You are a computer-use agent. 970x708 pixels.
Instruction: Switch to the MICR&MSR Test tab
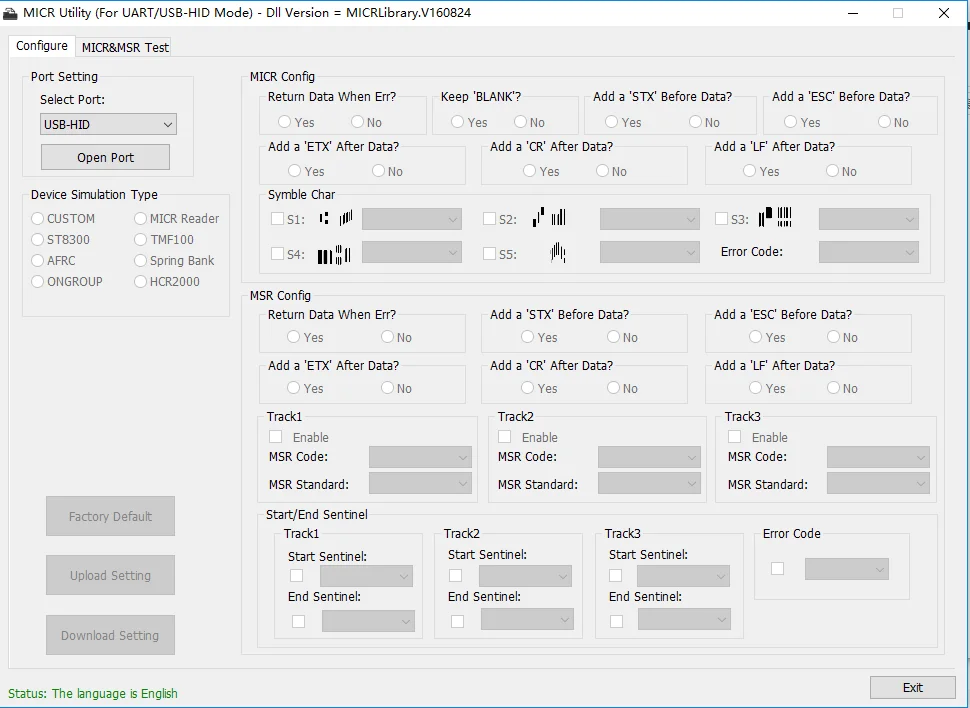click(x=125, y=47)
